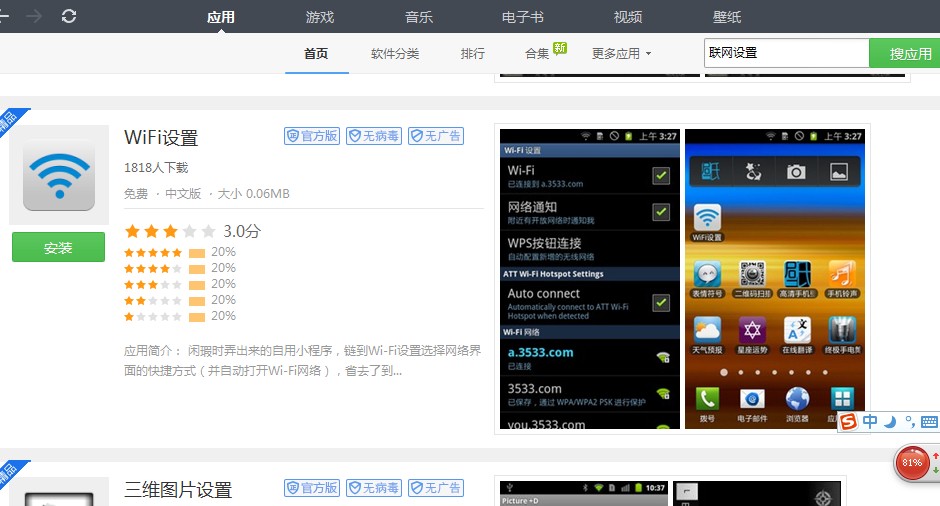
Task: Click the WiFi设置 app icon
Action: coord(59,174)
